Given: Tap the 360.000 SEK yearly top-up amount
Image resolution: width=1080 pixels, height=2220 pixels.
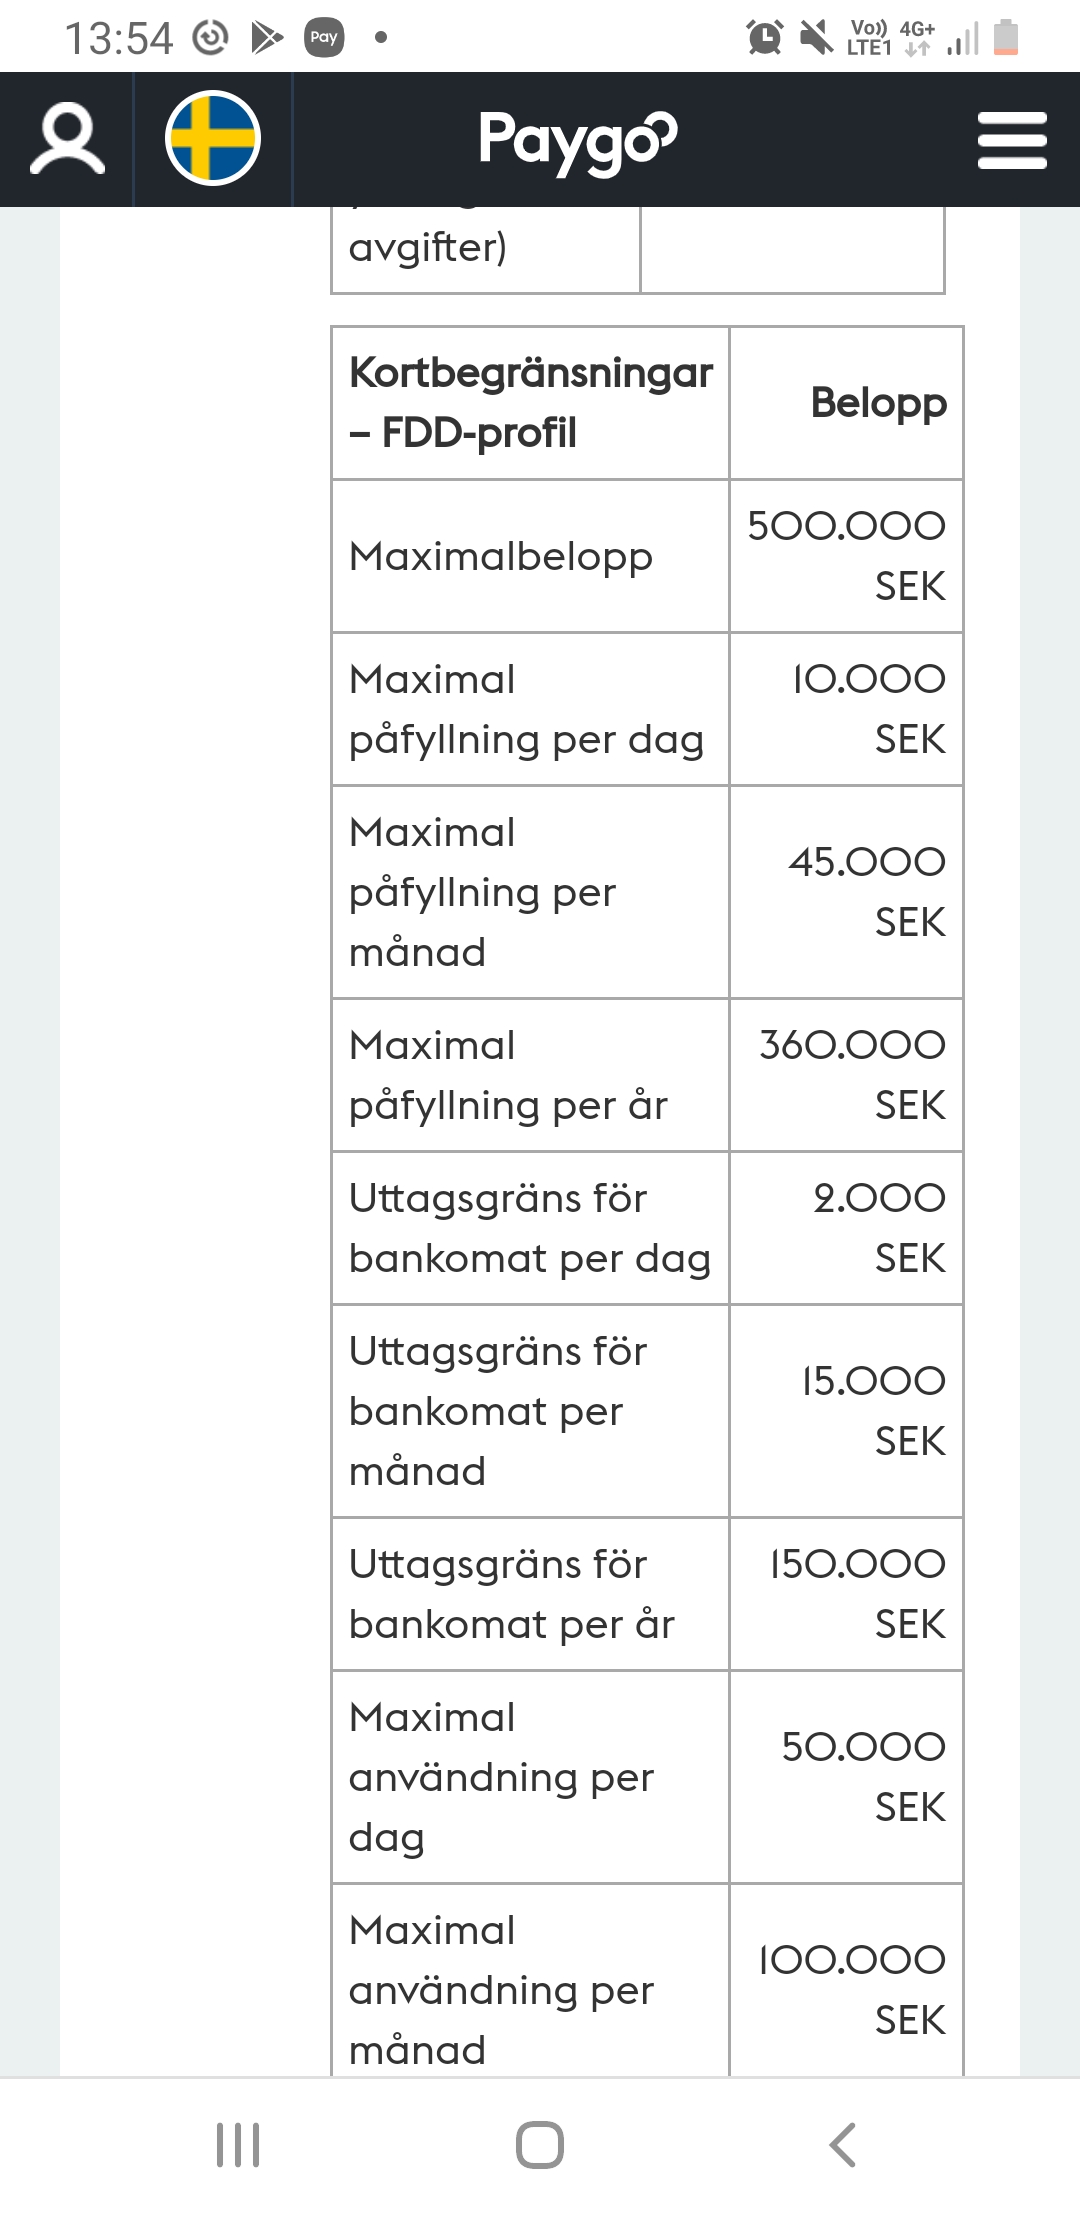Looking at the screenshot, I should [851, 1075].
